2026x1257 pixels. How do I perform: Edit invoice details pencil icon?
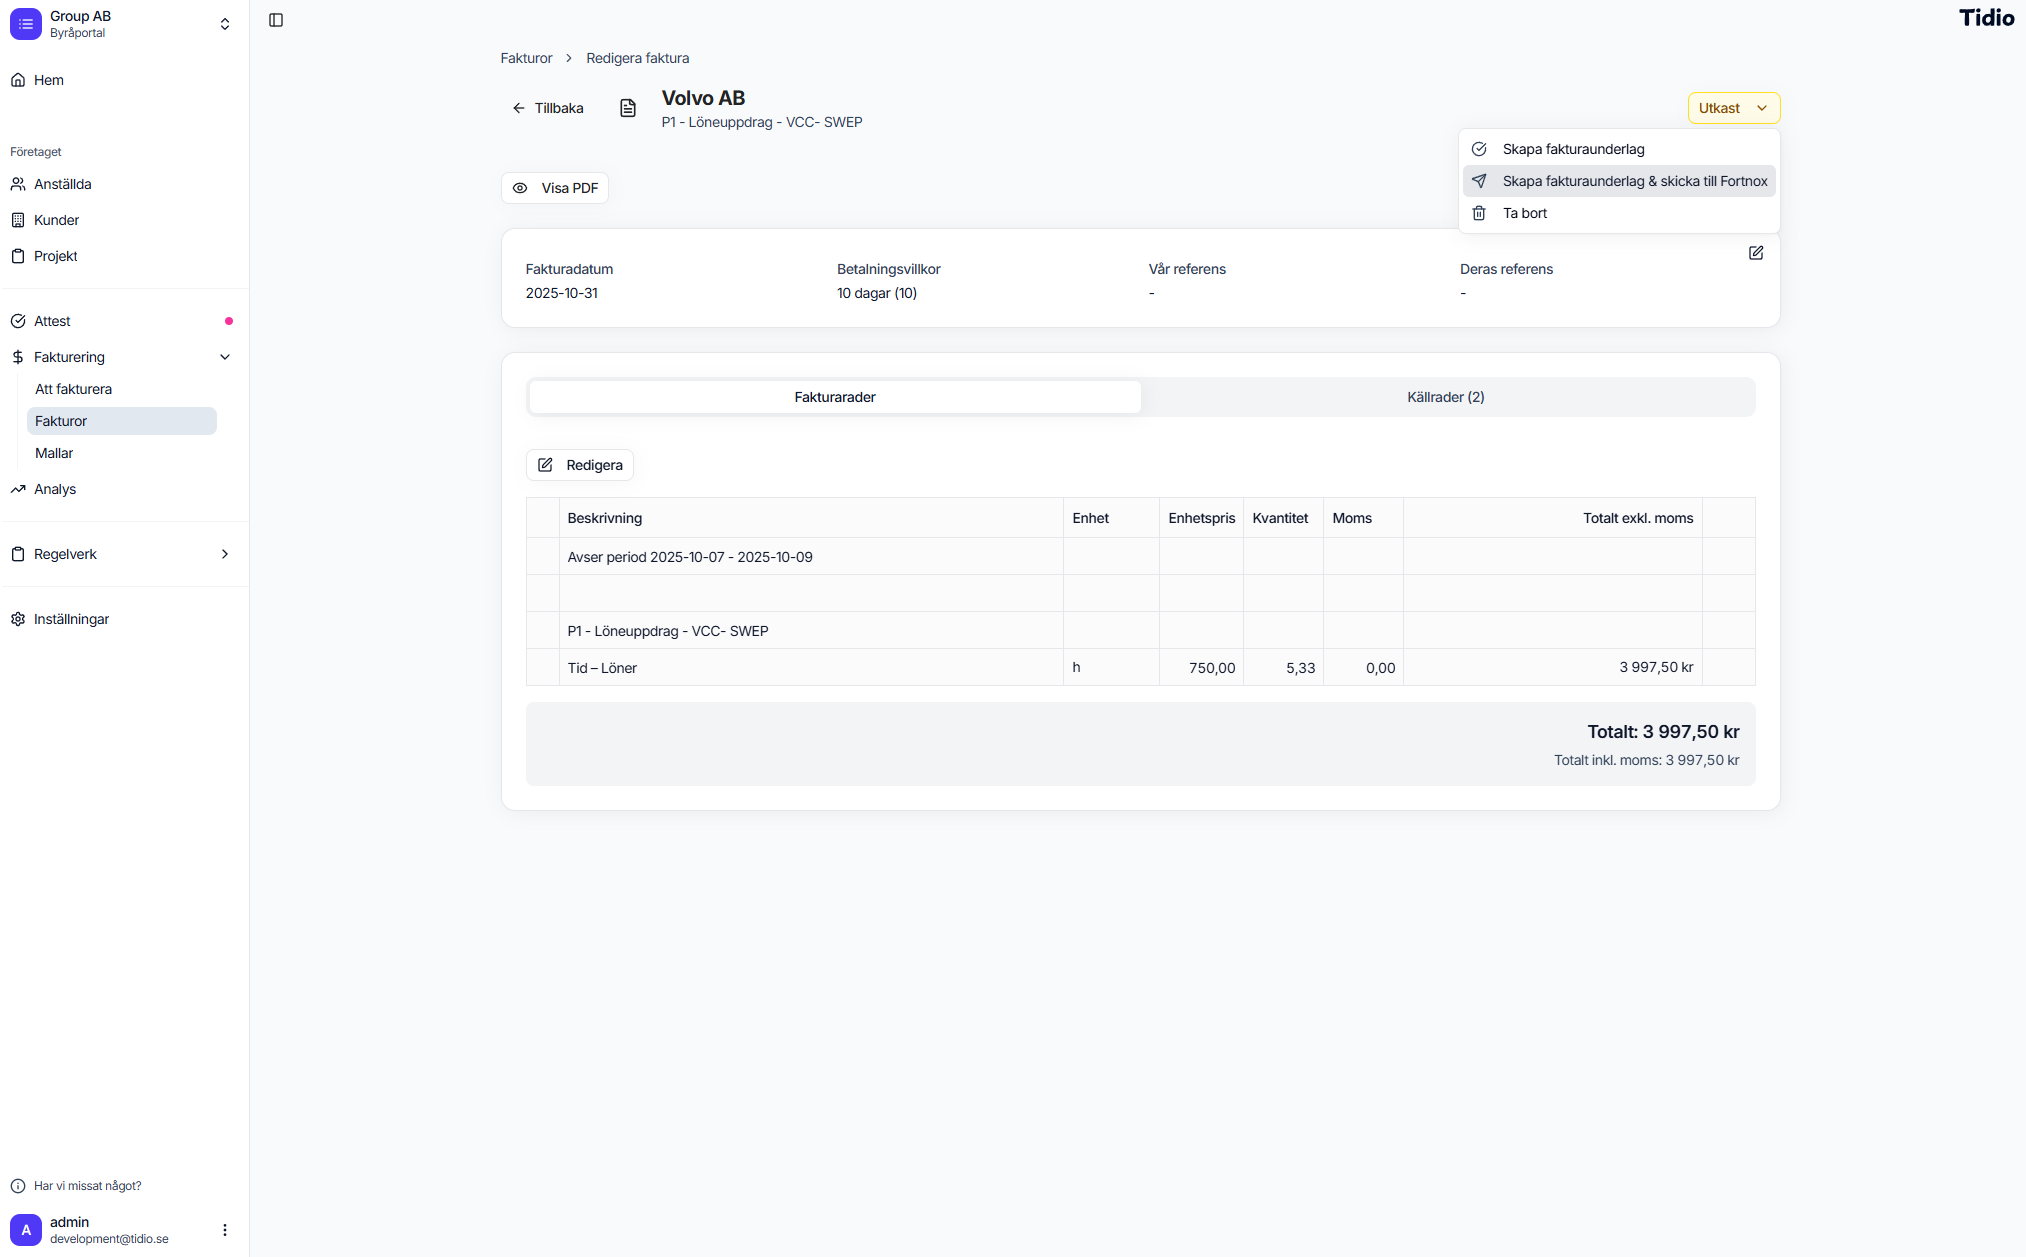point(1756,253)
